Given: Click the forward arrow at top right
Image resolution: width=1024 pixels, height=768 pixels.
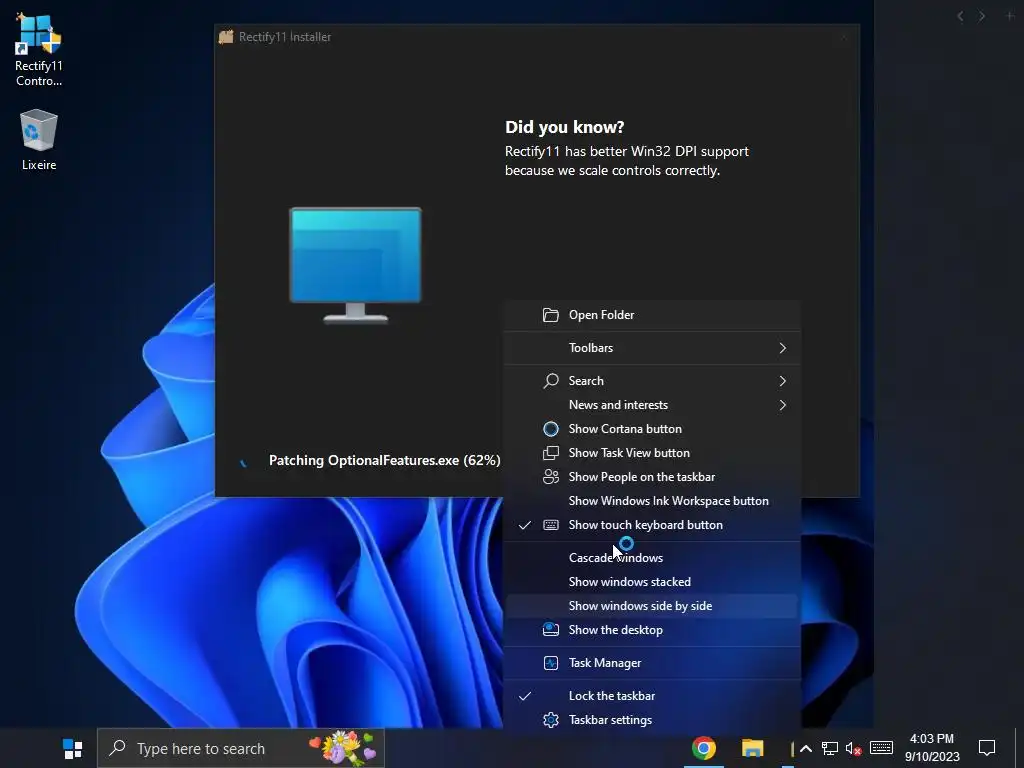Looking at the screenshot, I should [x=982, y=16].
